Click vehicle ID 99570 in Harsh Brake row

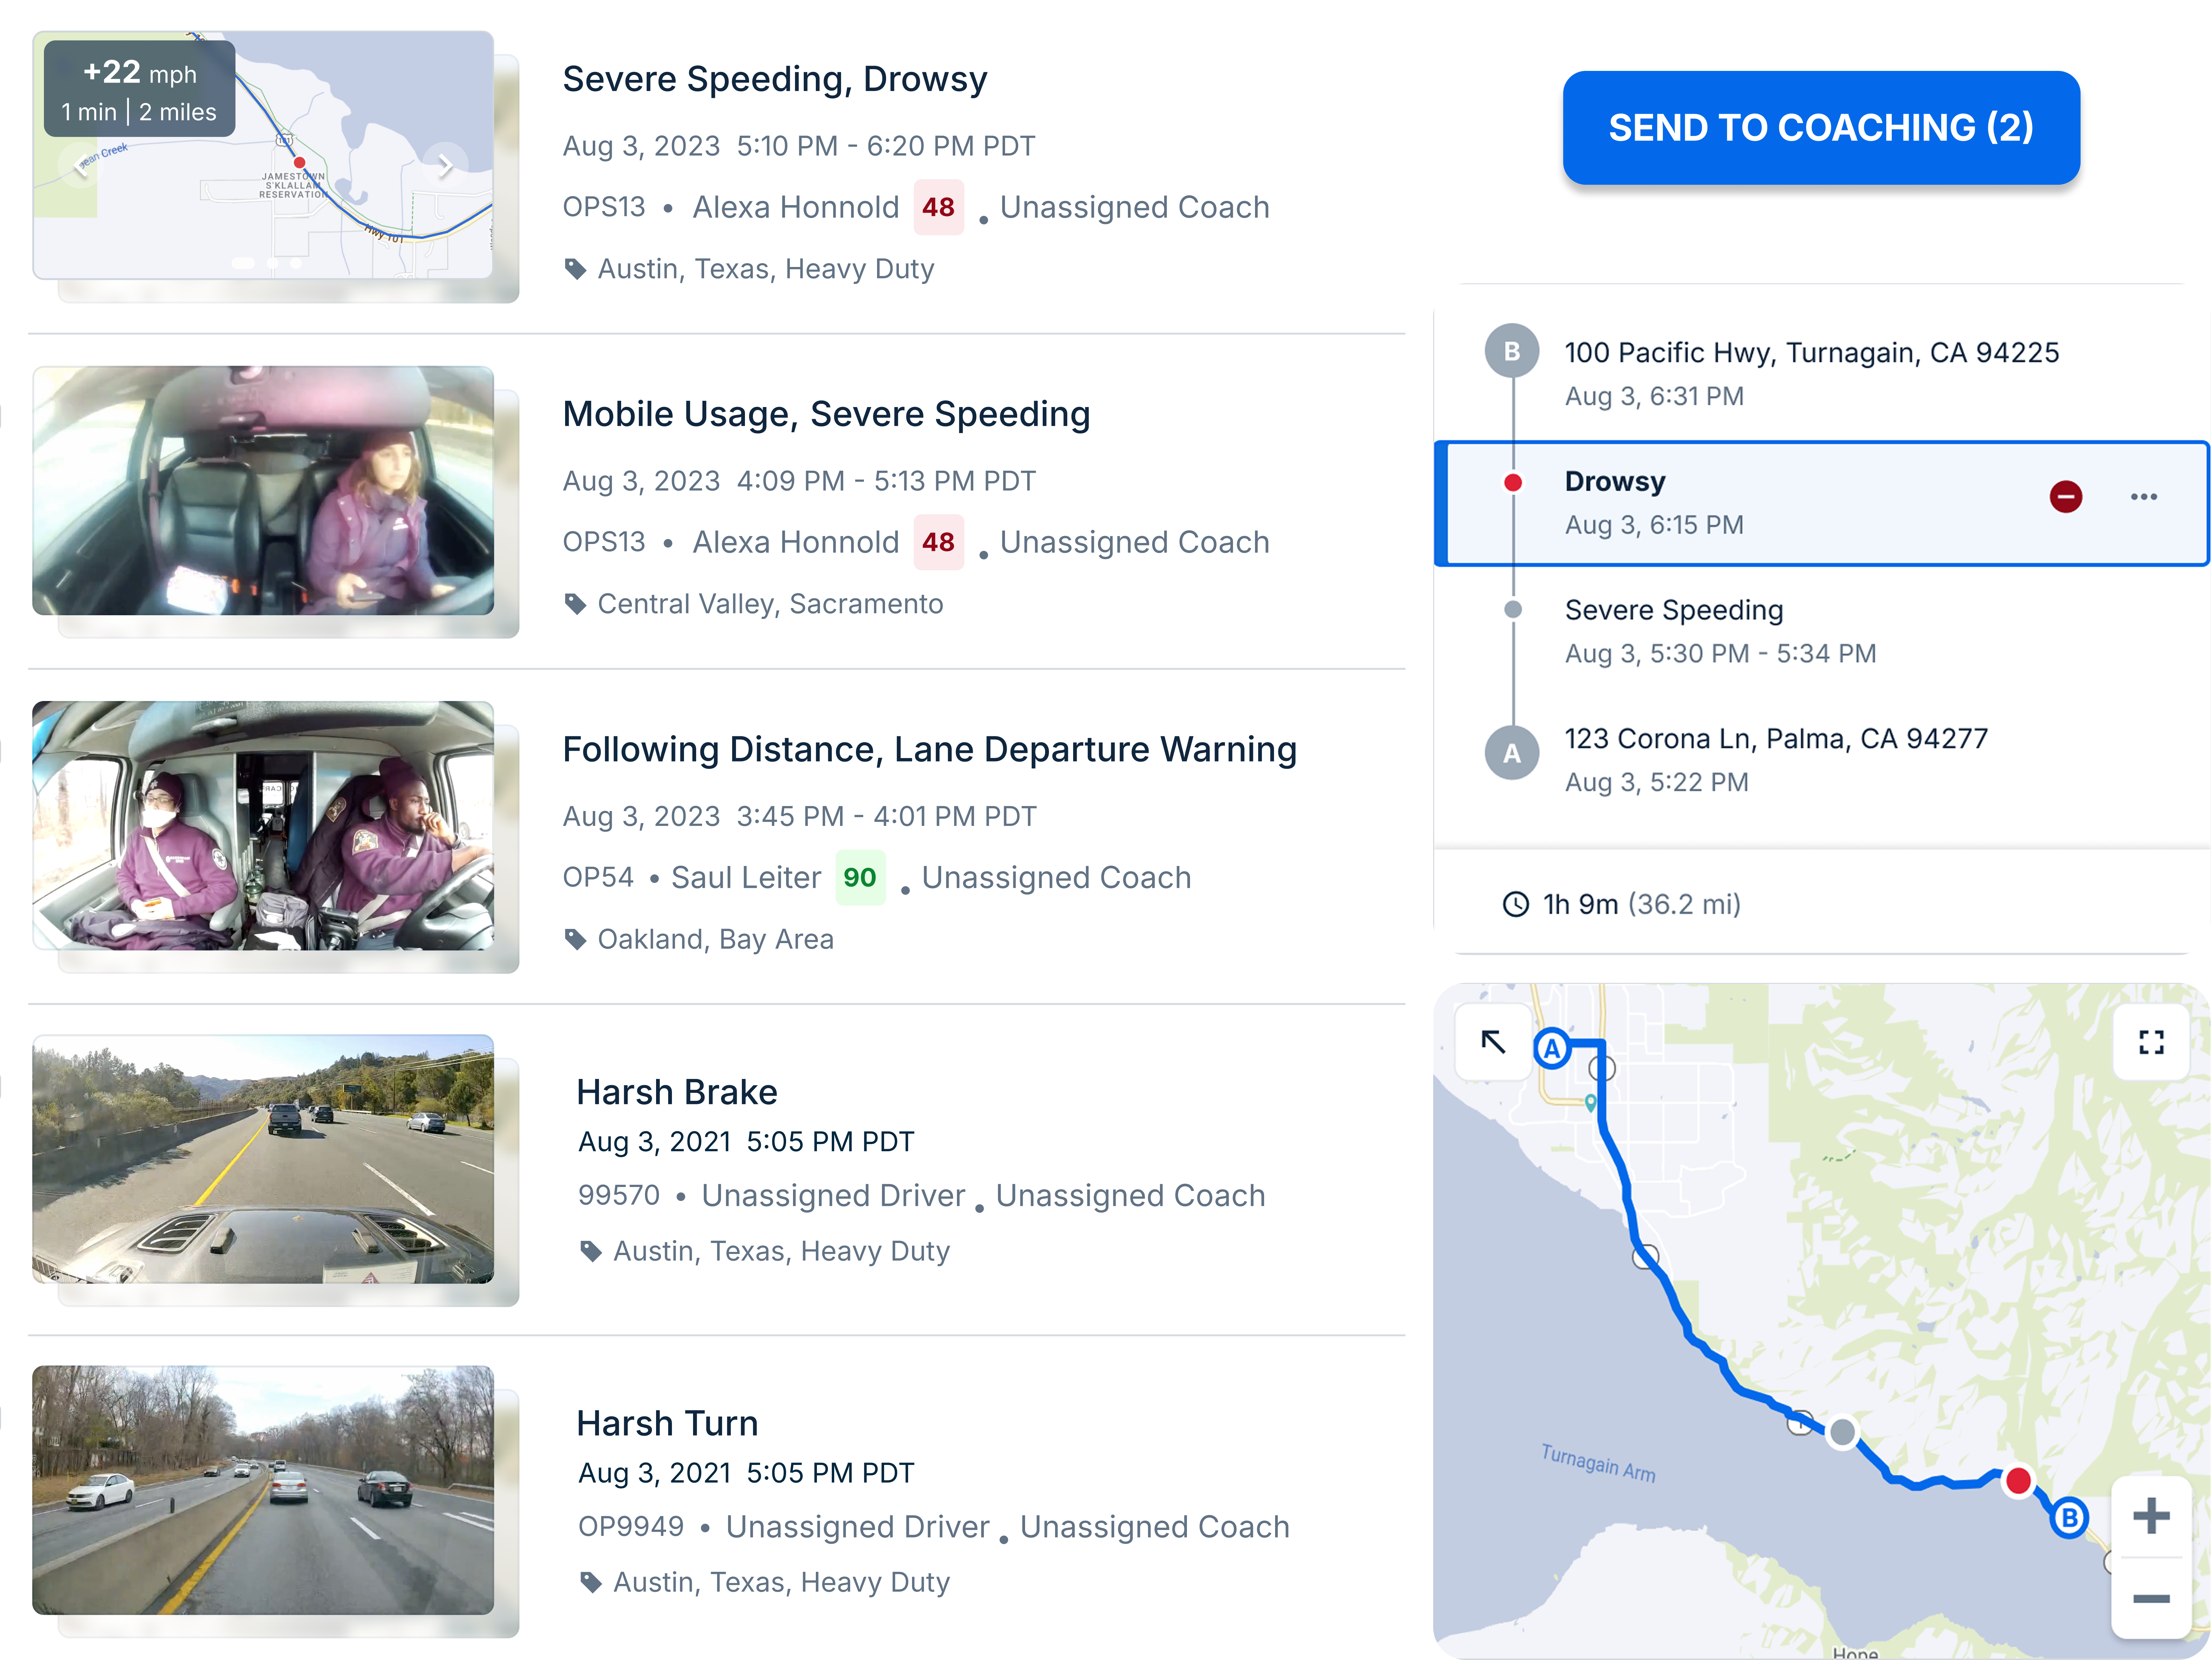619,1195
